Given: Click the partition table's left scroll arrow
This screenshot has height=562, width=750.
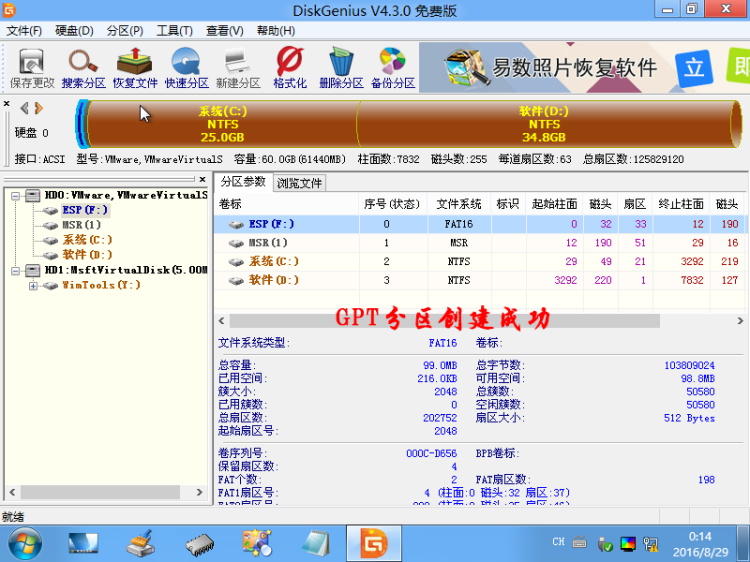Looking at the screenshot, I should click(221, 321).
